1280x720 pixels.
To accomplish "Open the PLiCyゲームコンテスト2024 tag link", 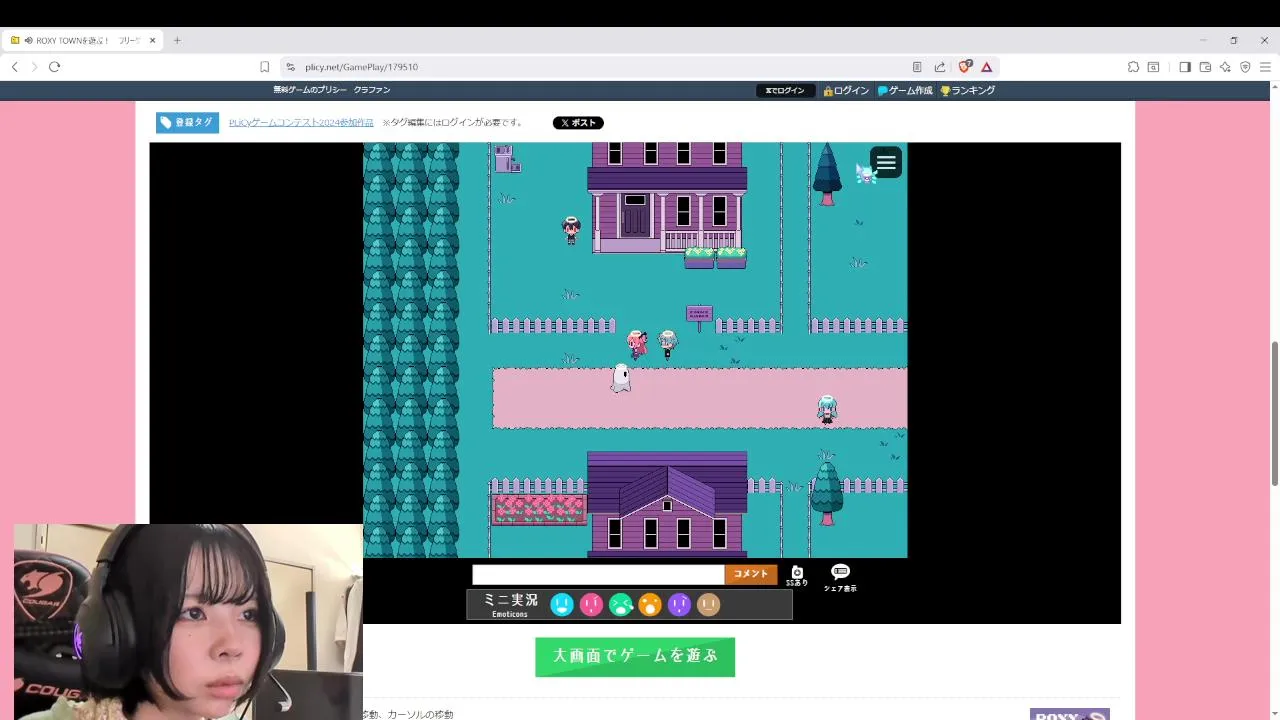I will (x=301, y=123).
